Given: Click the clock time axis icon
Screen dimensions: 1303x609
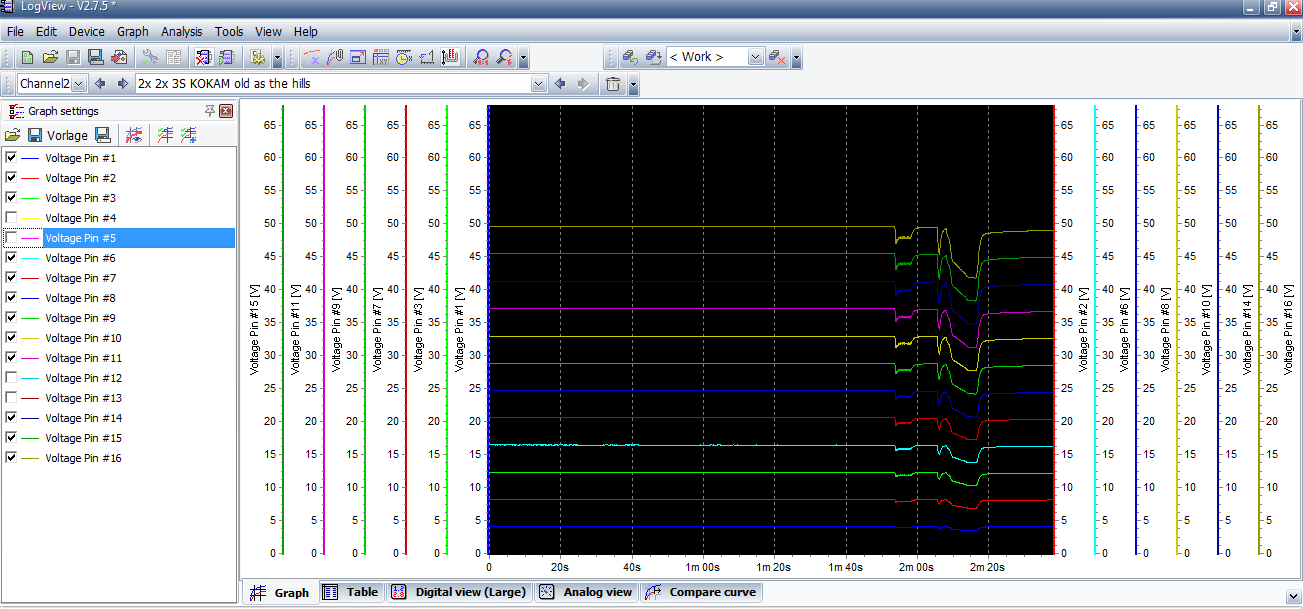Looking at the screenshot, I should pyautogui.click(x=403, y=57).
